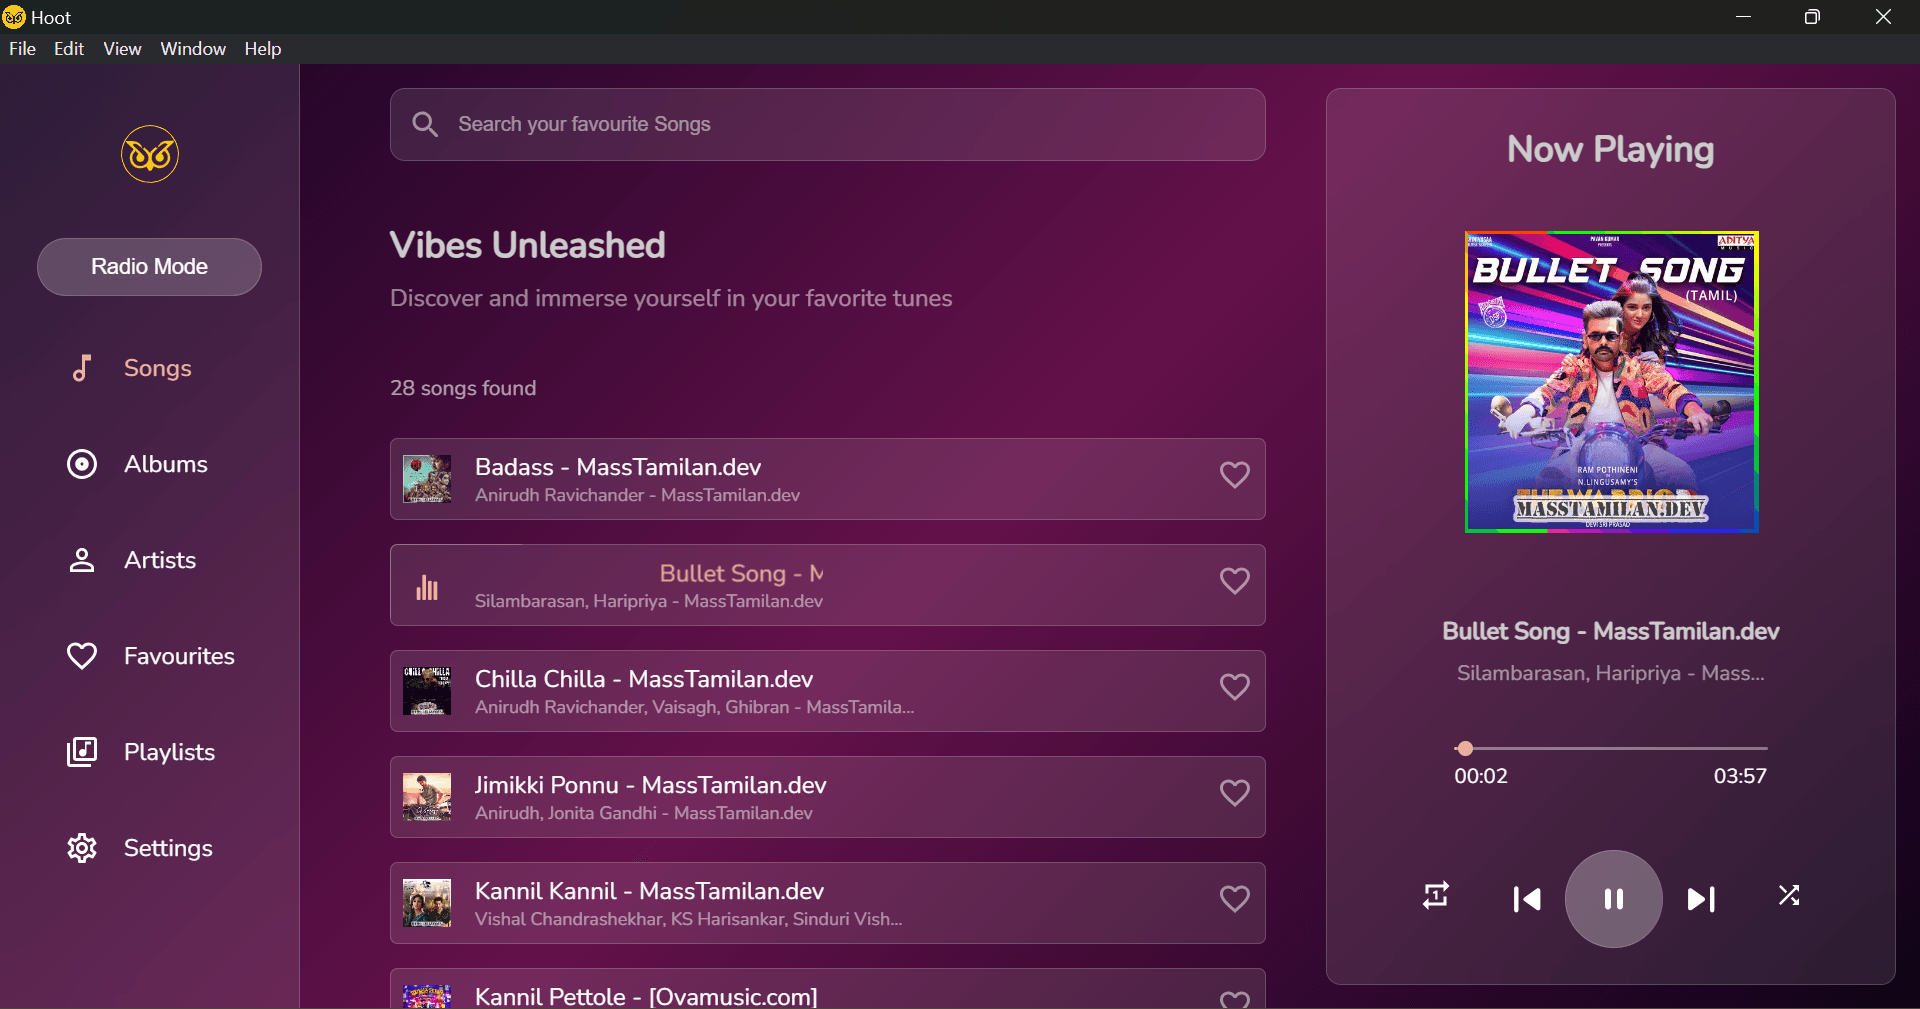Enable Radio Mode
Screen dimensions: 1920x1009
click(x=149, y=267)
